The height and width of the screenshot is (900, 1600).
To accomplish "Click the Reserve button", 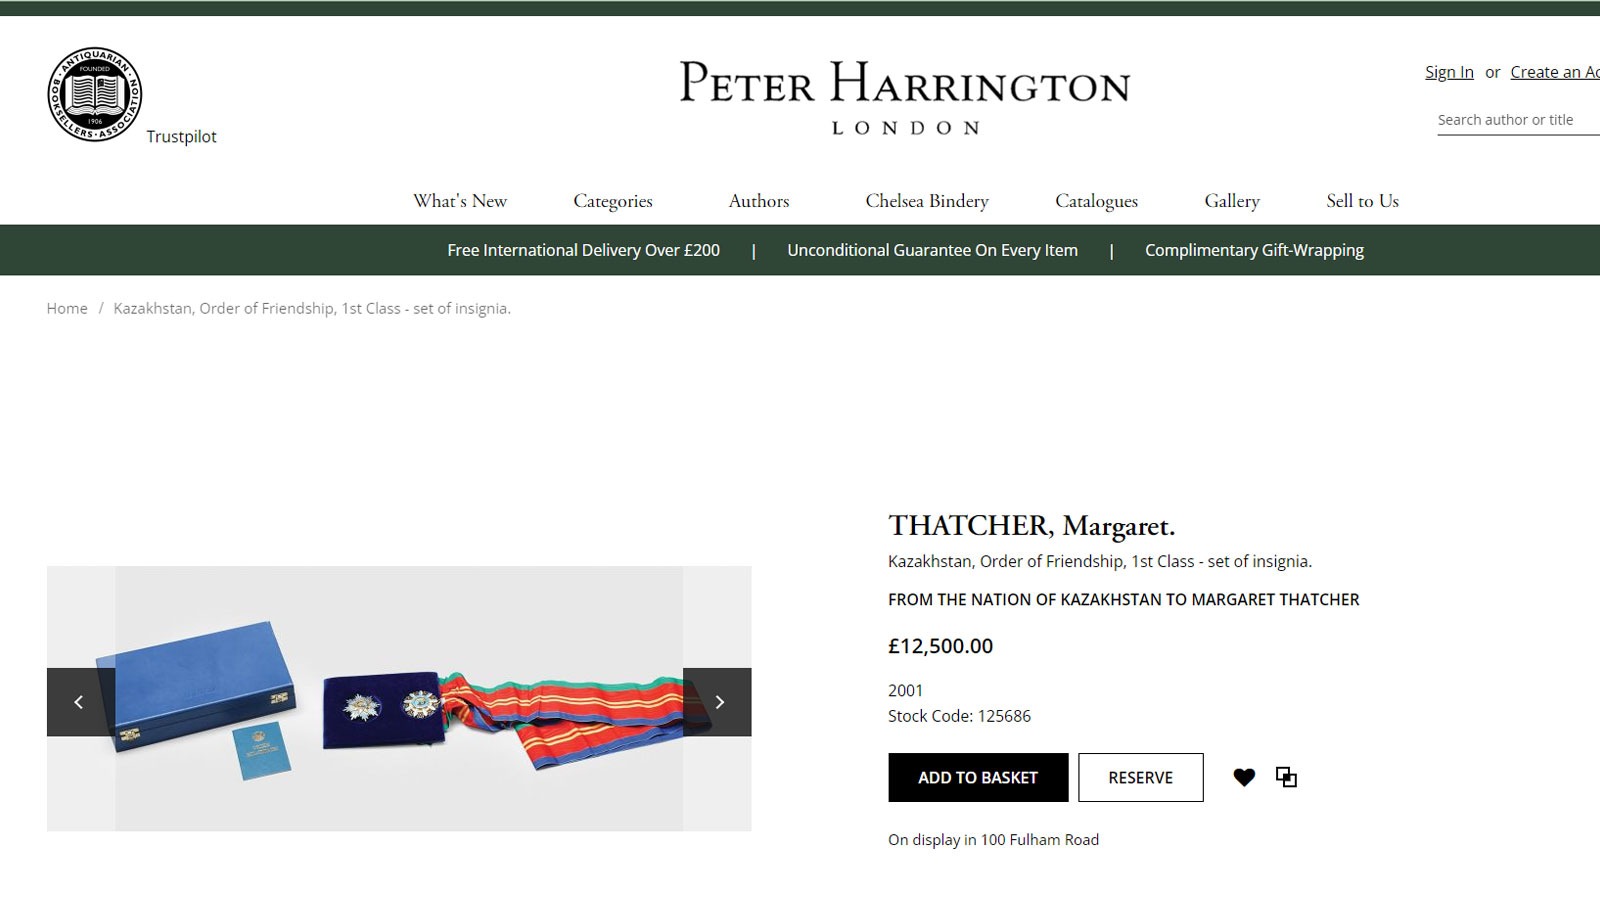I will tap(1141, 777).
